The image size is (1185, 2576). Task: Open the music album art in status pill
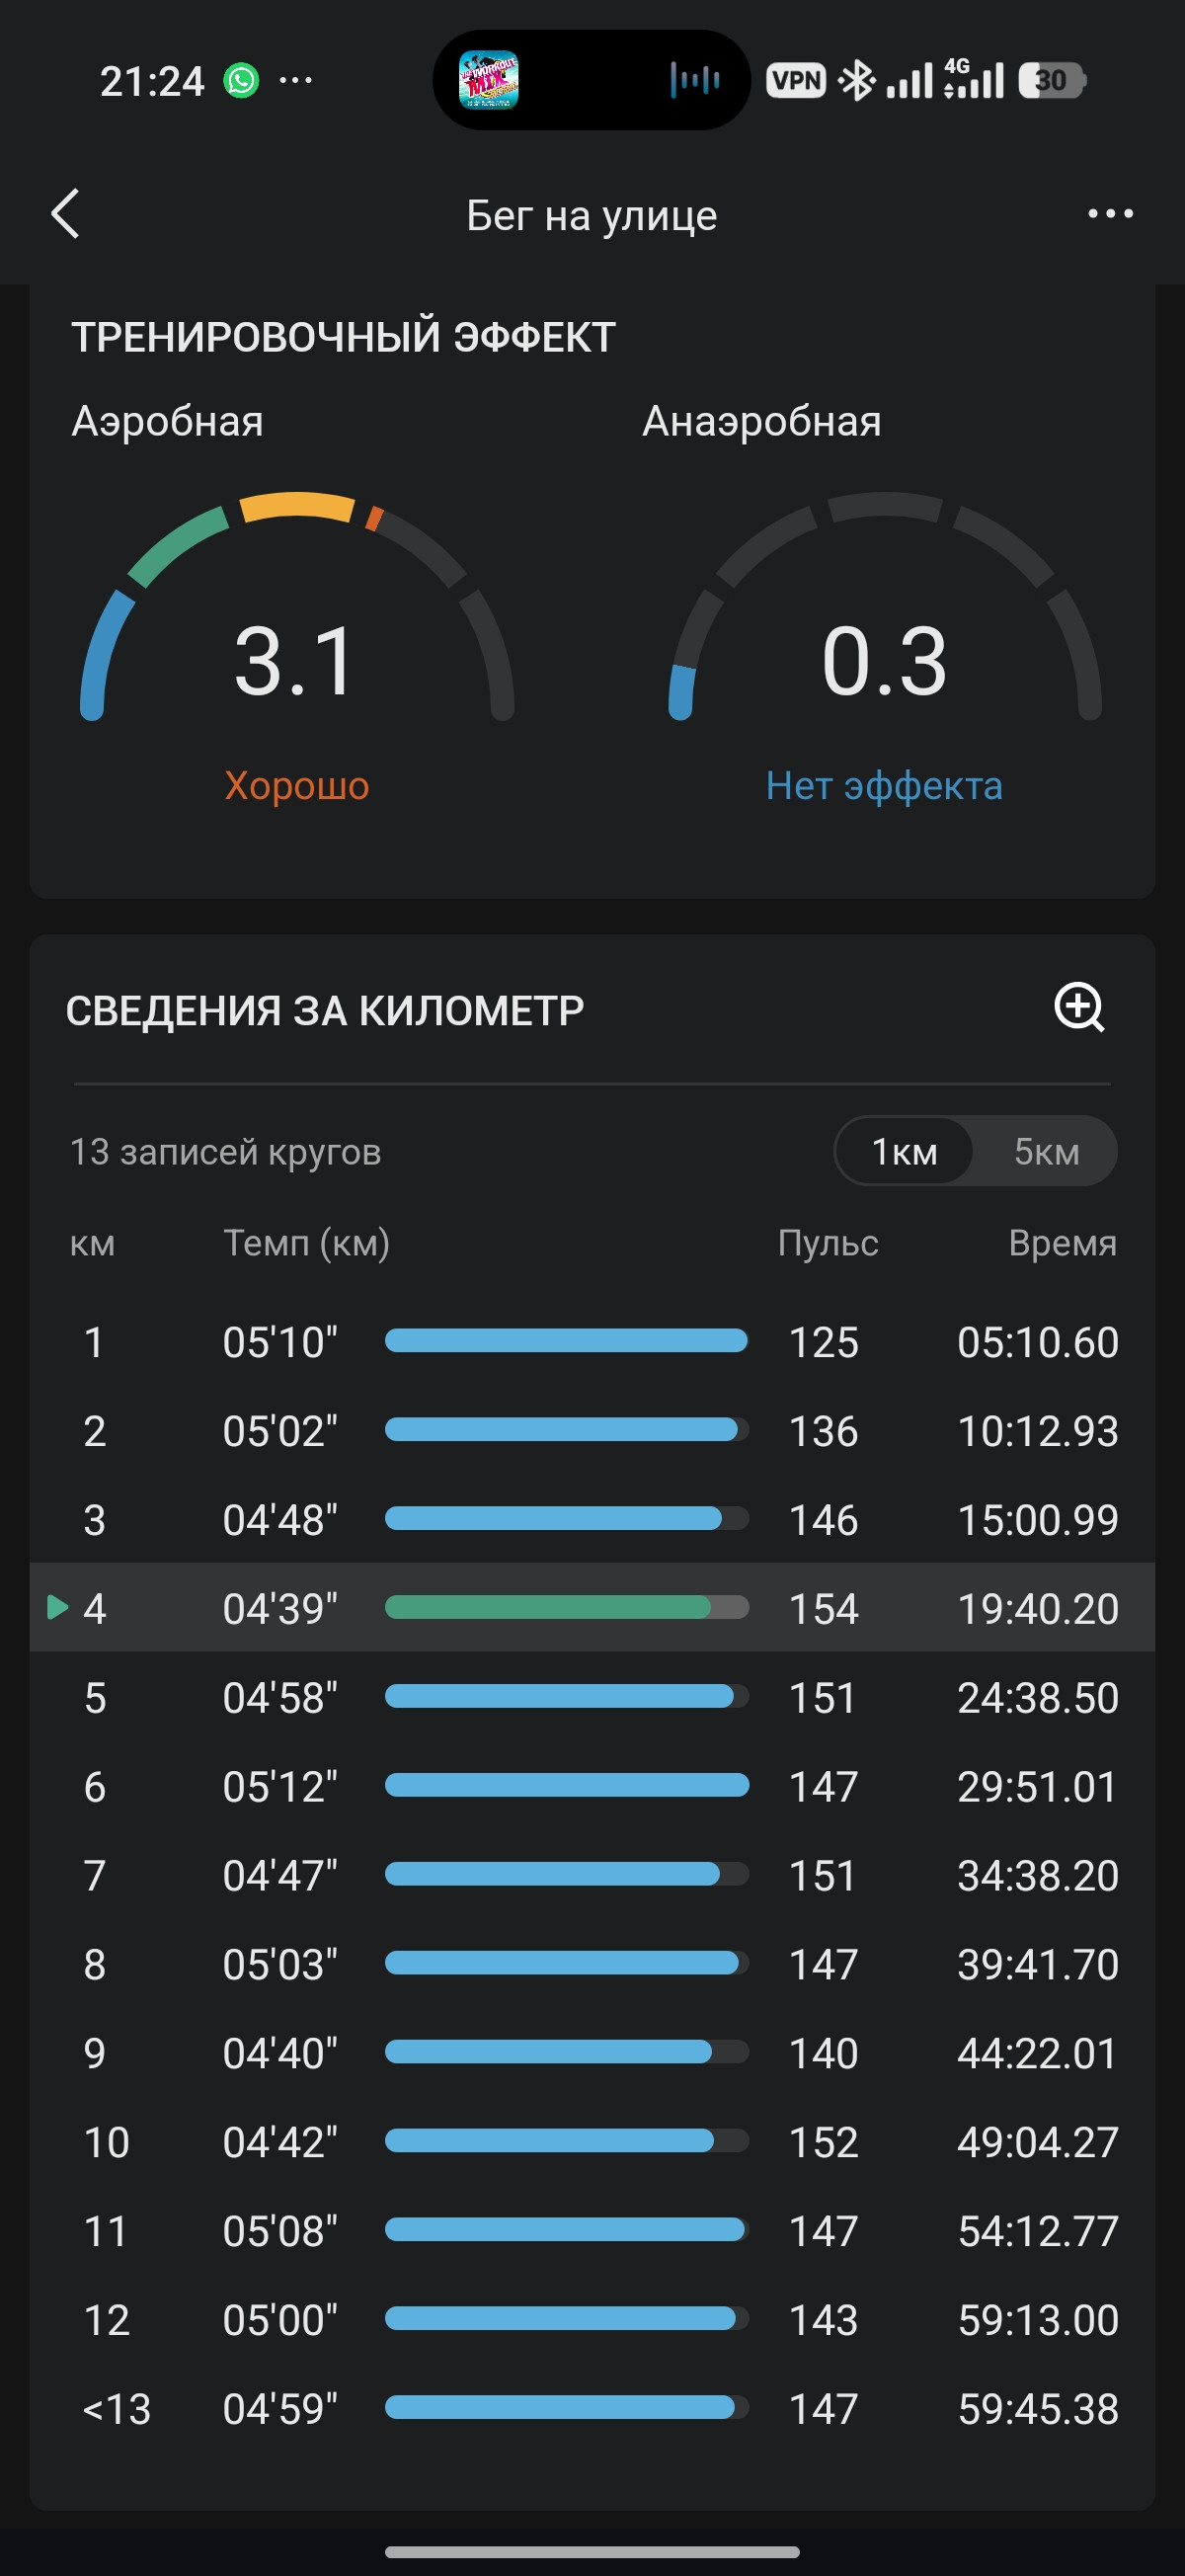point(488,80)
